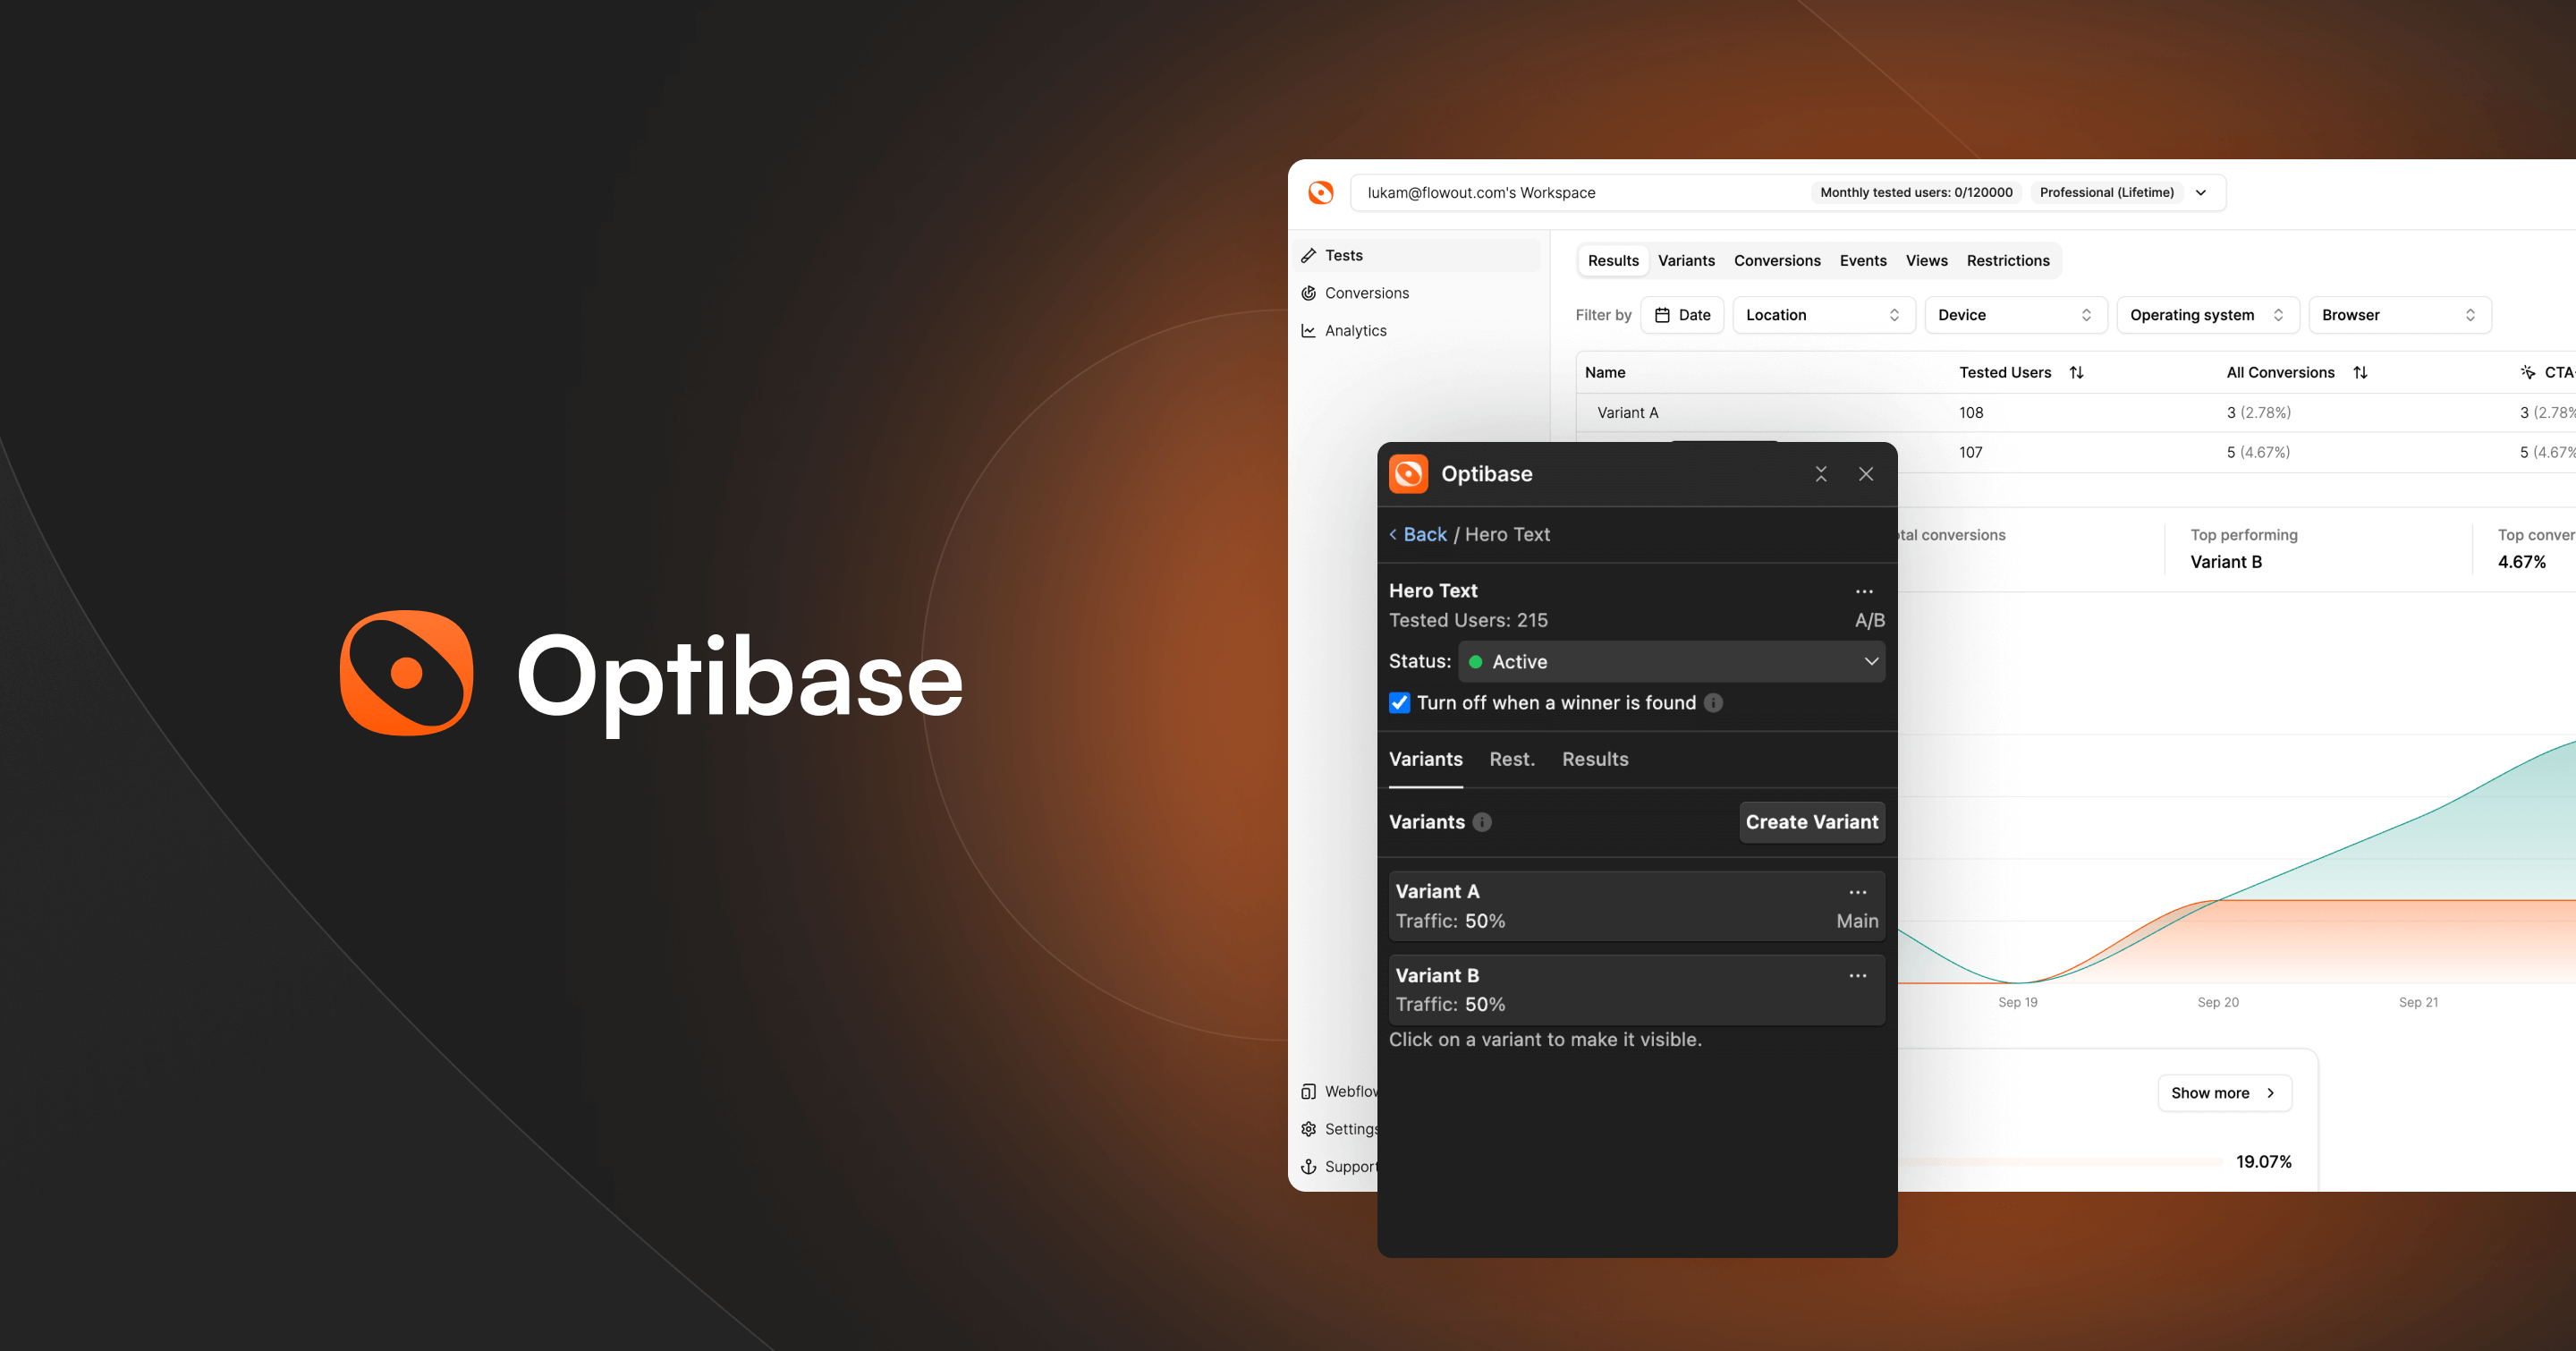
Task: Click the Show more button
Action: [x=2223, y=1093]
